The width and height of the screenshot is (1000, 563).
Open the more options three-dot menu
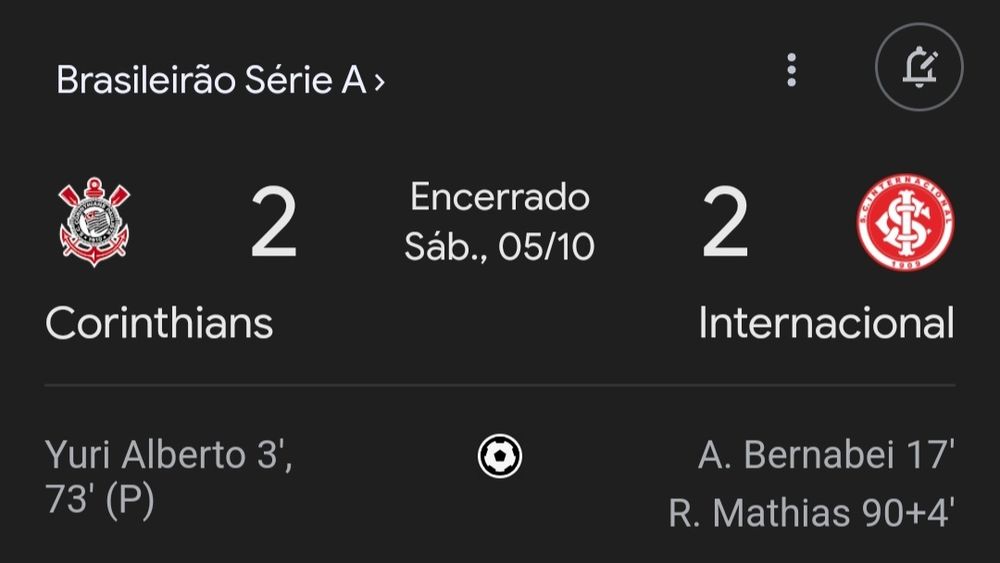pos(792,70)
